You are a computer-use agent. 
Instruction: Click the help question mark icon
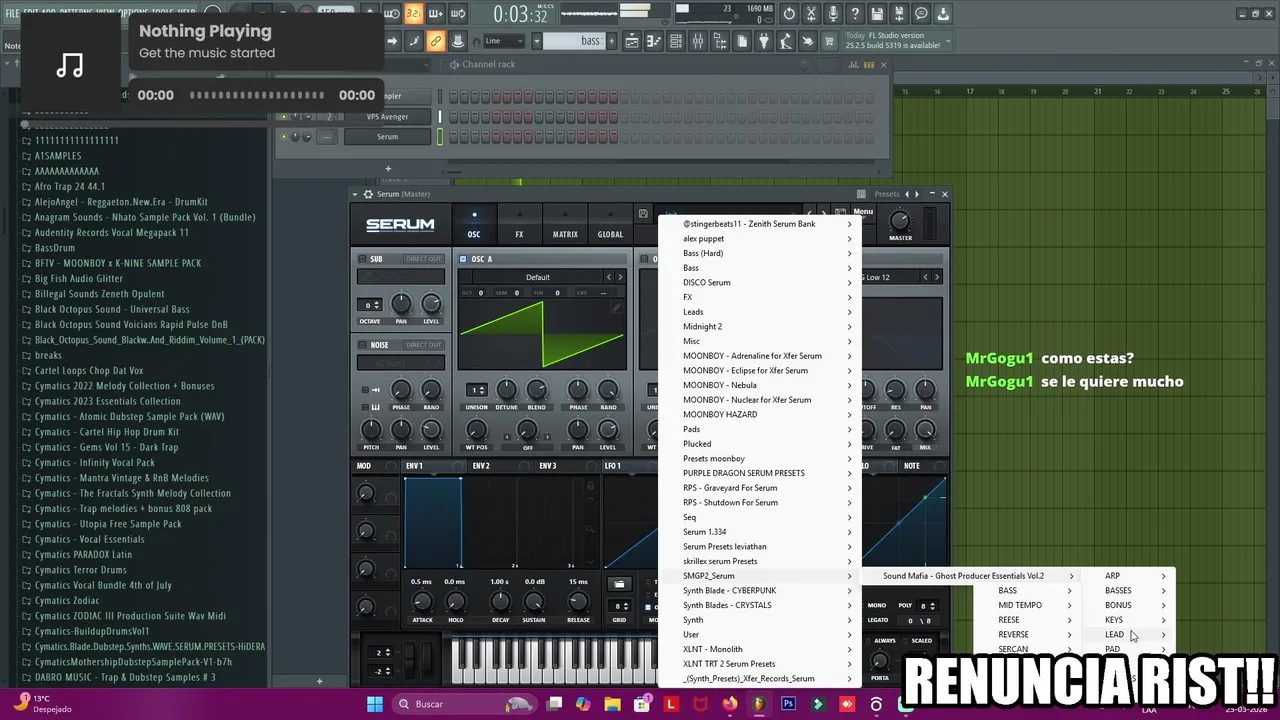855,14
